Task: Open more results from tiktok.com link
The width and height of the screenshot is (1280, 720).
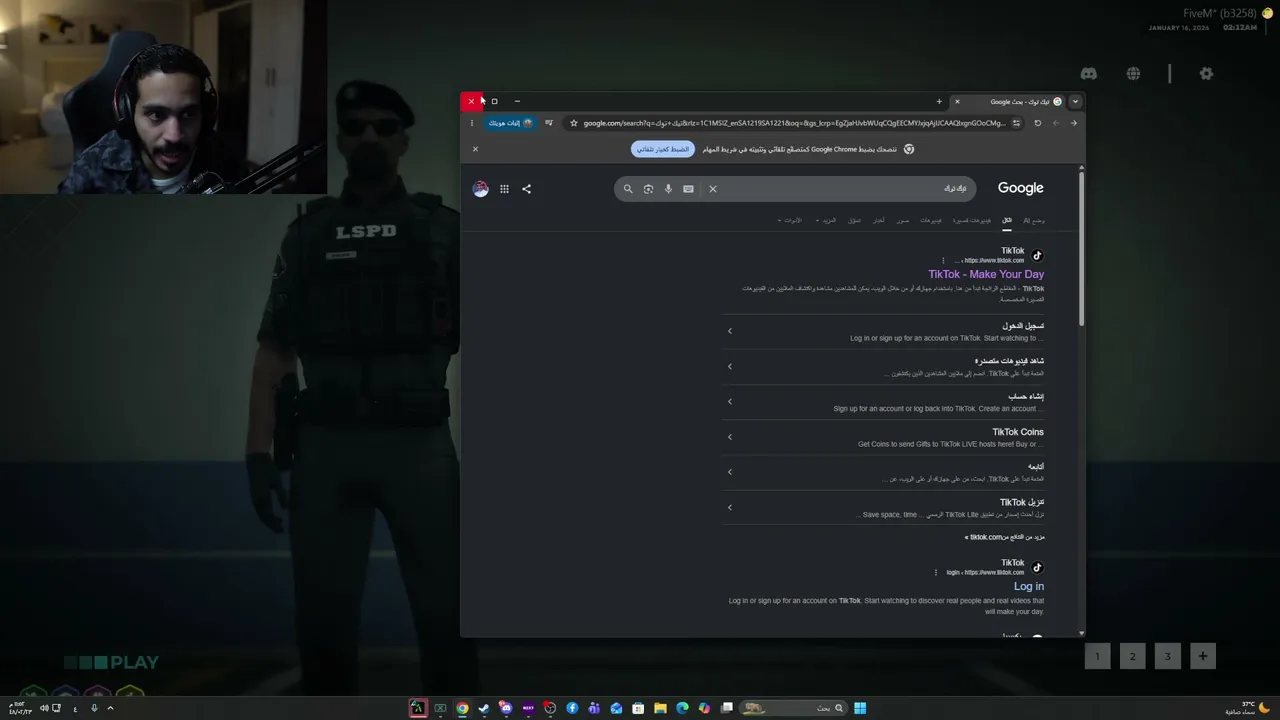Action: [x=1004, y=537]
